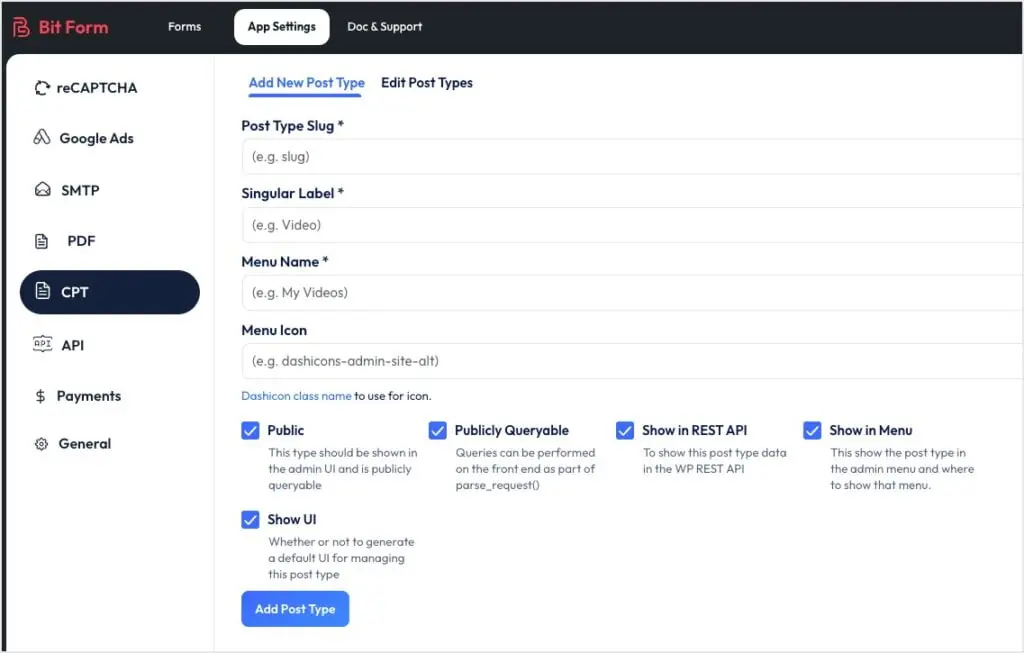Open General settings gear icon

tap(41, 443)
